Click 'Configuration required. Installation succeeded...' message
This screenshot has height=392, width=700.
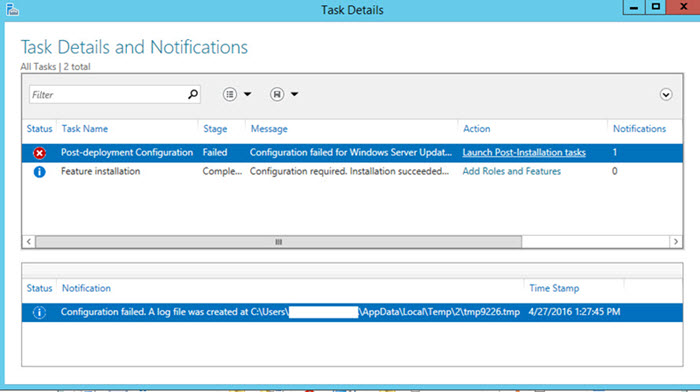click(x=349, y=171)
